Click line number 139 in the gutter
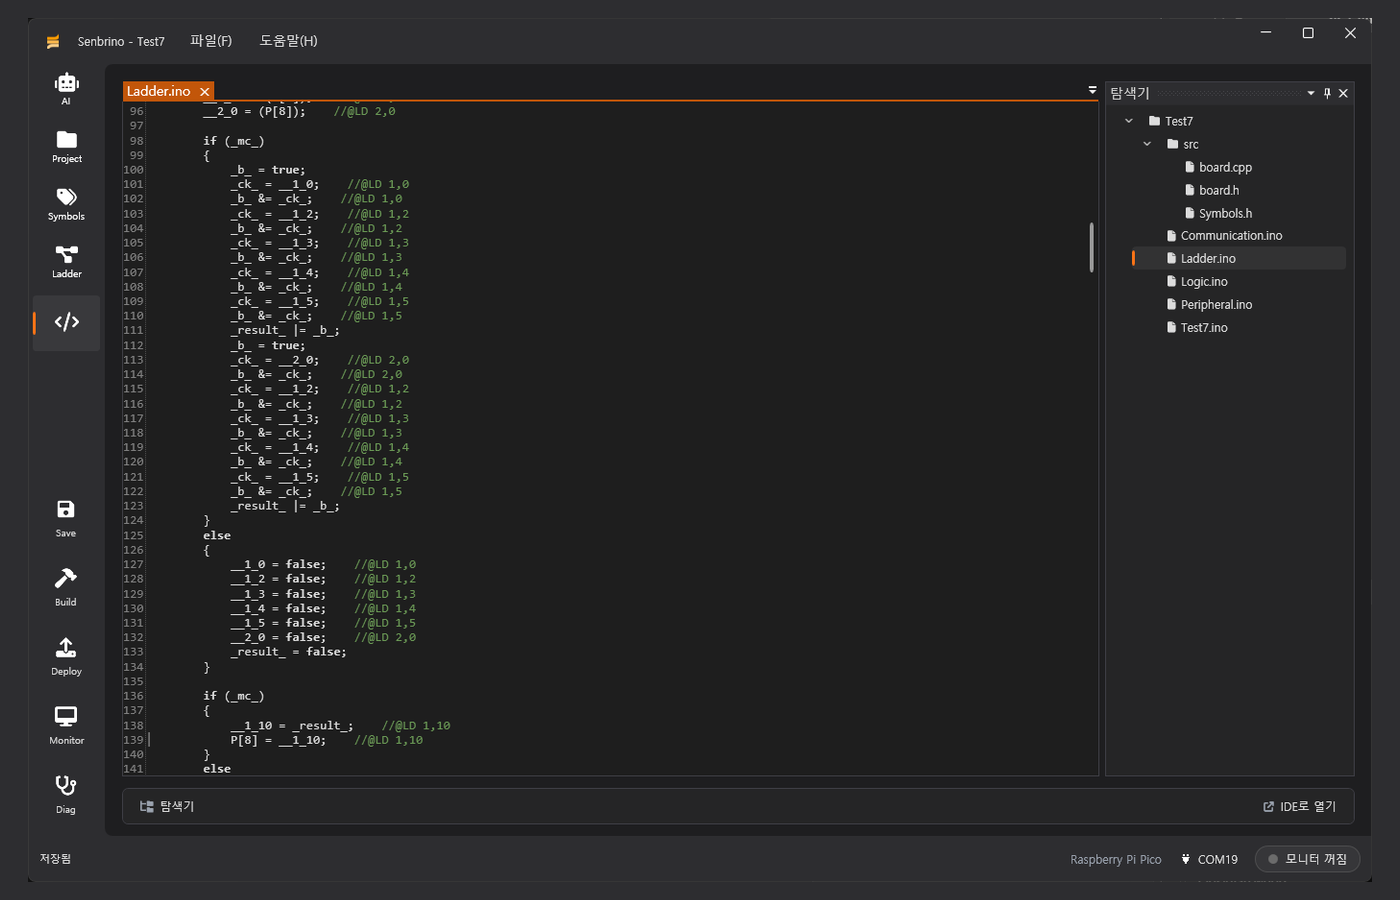Image resolution: width=1400 pixels, height=900 pixels. pos(133,740)
